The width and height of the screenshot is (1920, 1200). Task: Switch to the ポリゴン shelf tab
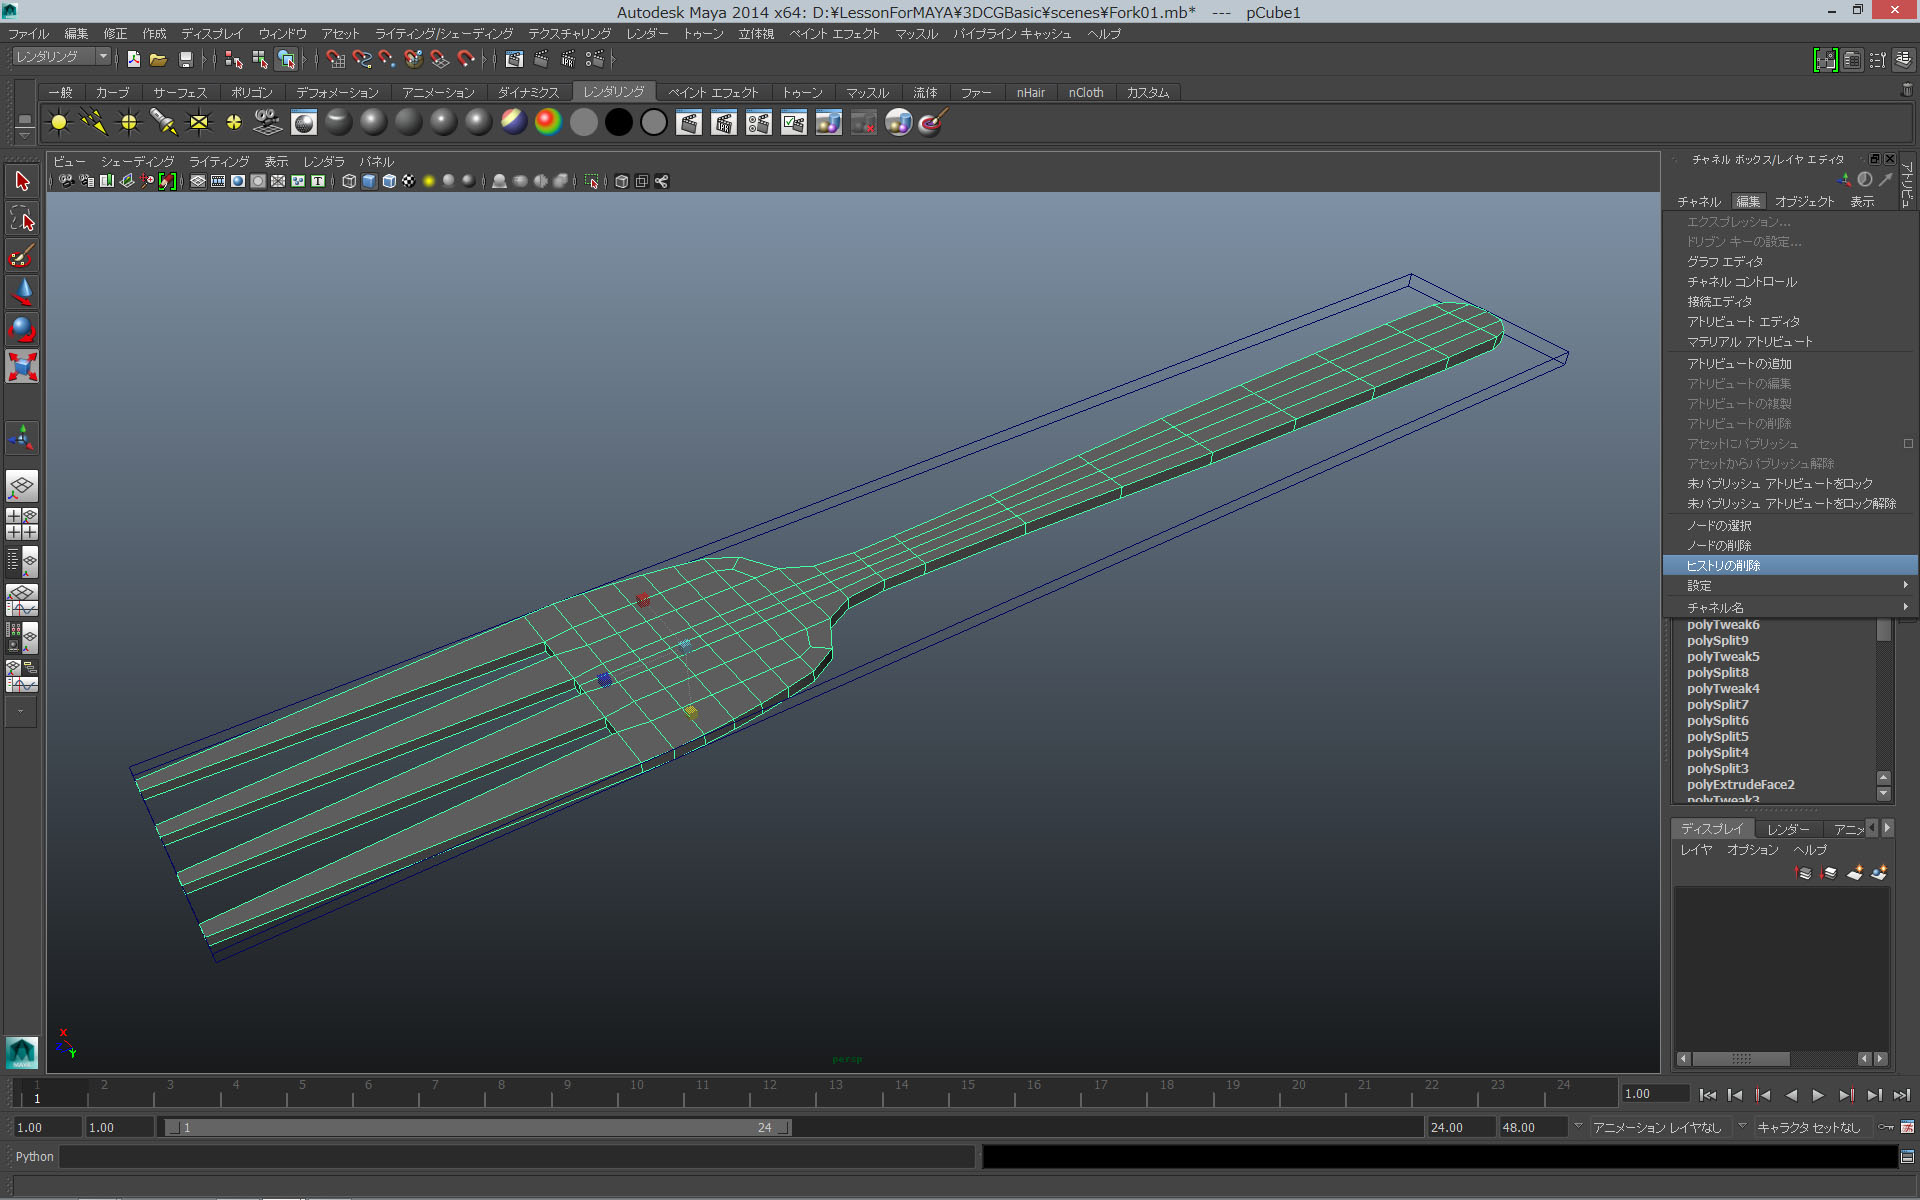pyautogui.click(x=251, y=92)
